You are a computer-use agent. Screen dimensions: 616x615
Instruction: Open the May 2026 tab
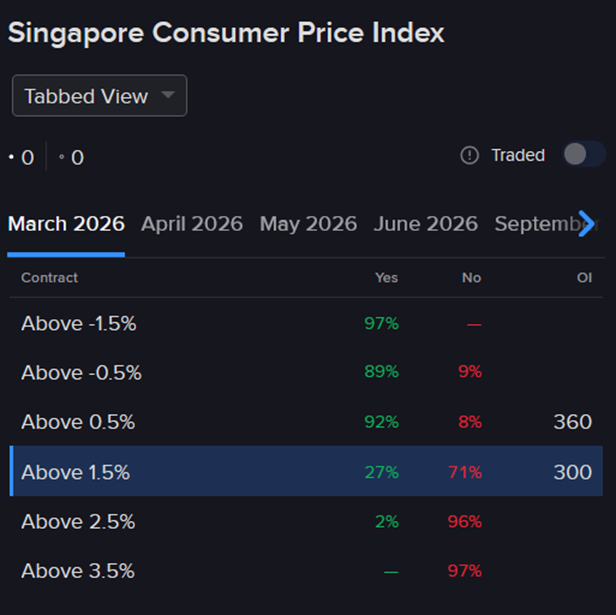(x=308, y=224)
